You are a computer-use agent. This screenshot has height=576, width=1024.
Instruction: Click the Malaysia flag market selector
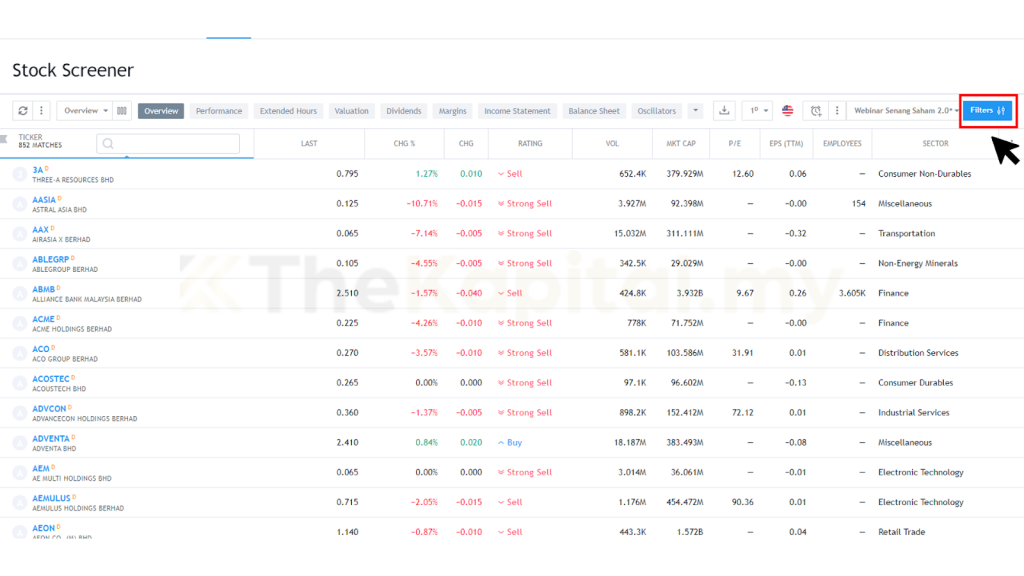pos(788,111)
